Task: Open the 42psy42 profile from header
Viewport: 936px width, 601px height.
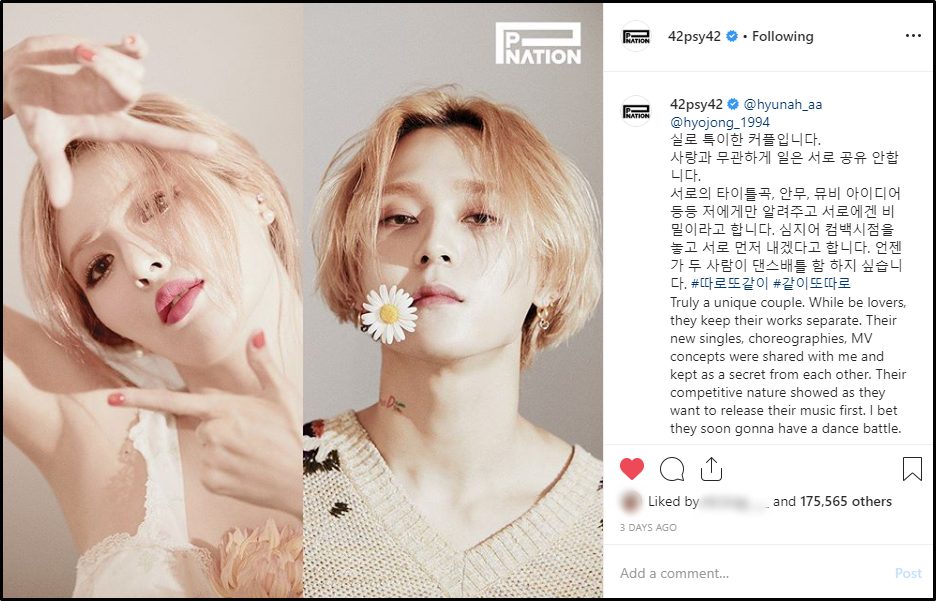Action: pos(694,36)
